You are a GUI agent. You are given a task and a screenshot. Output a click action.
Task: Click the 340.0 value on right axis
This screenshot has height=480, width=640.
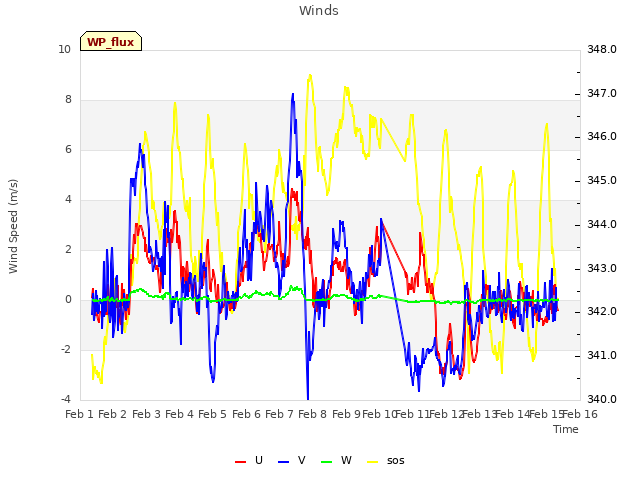coord(602,399)
